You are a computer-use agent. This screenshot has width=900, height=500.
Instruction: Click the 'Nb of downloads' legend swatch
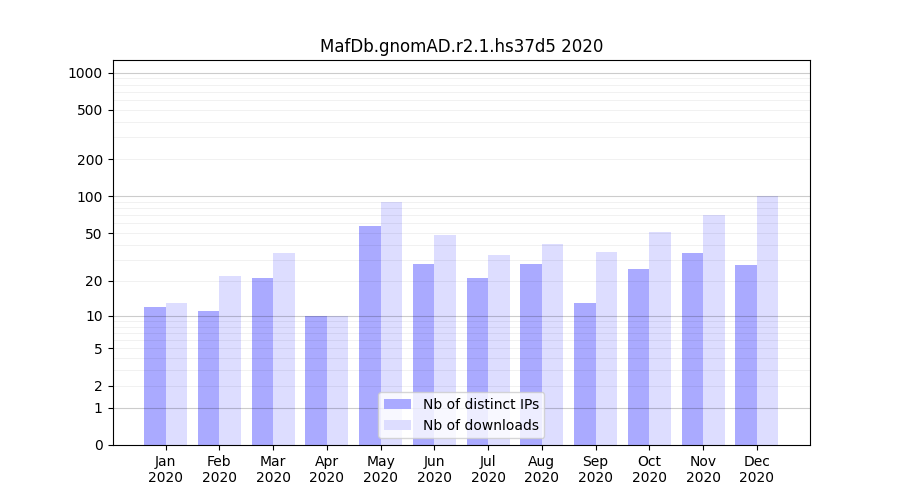pos(397,425)
